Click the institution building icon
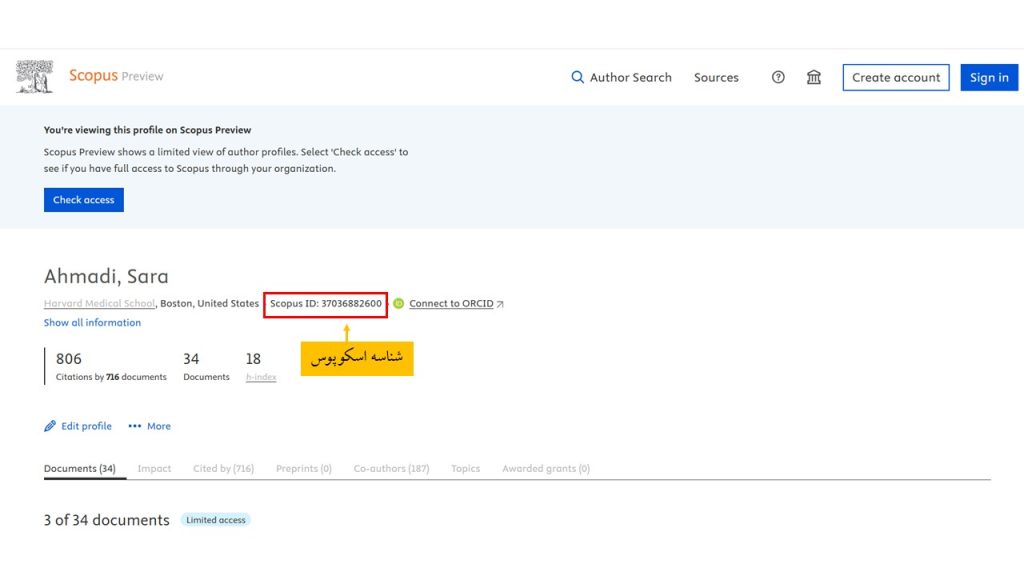Screen dimensions: 1024x576 pos(814,77)
